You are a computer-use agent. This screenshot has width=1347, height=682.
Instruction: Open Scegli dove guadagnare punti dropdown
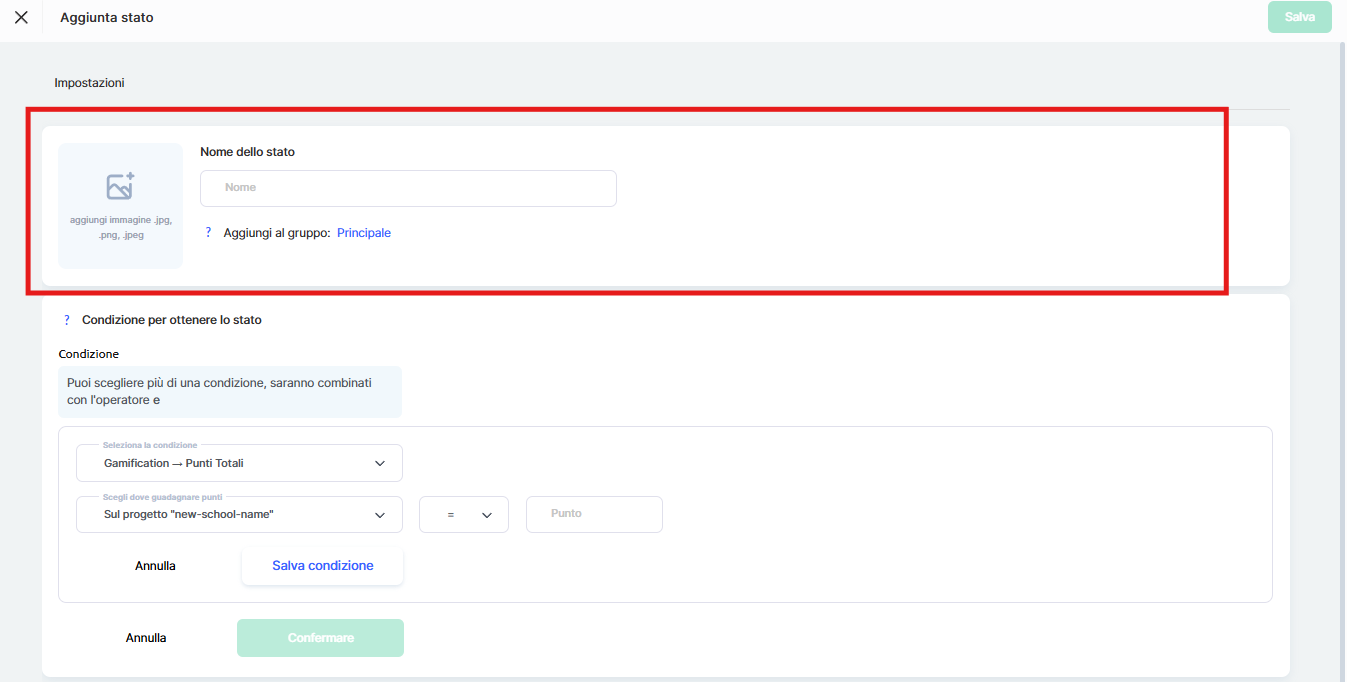239,514
